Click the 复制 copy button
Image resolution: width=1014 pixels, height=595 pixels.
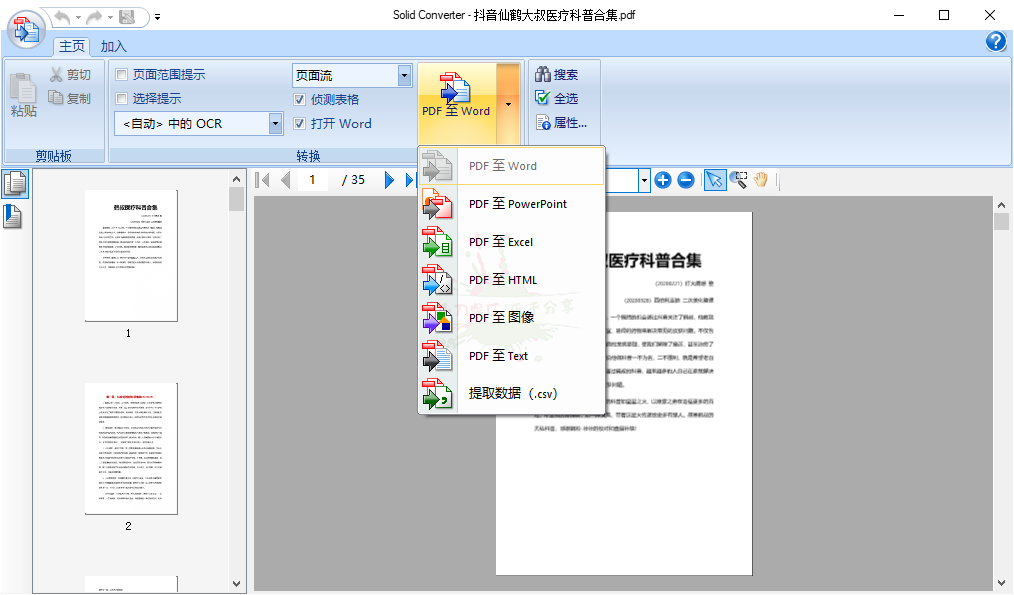click(70, 98)
